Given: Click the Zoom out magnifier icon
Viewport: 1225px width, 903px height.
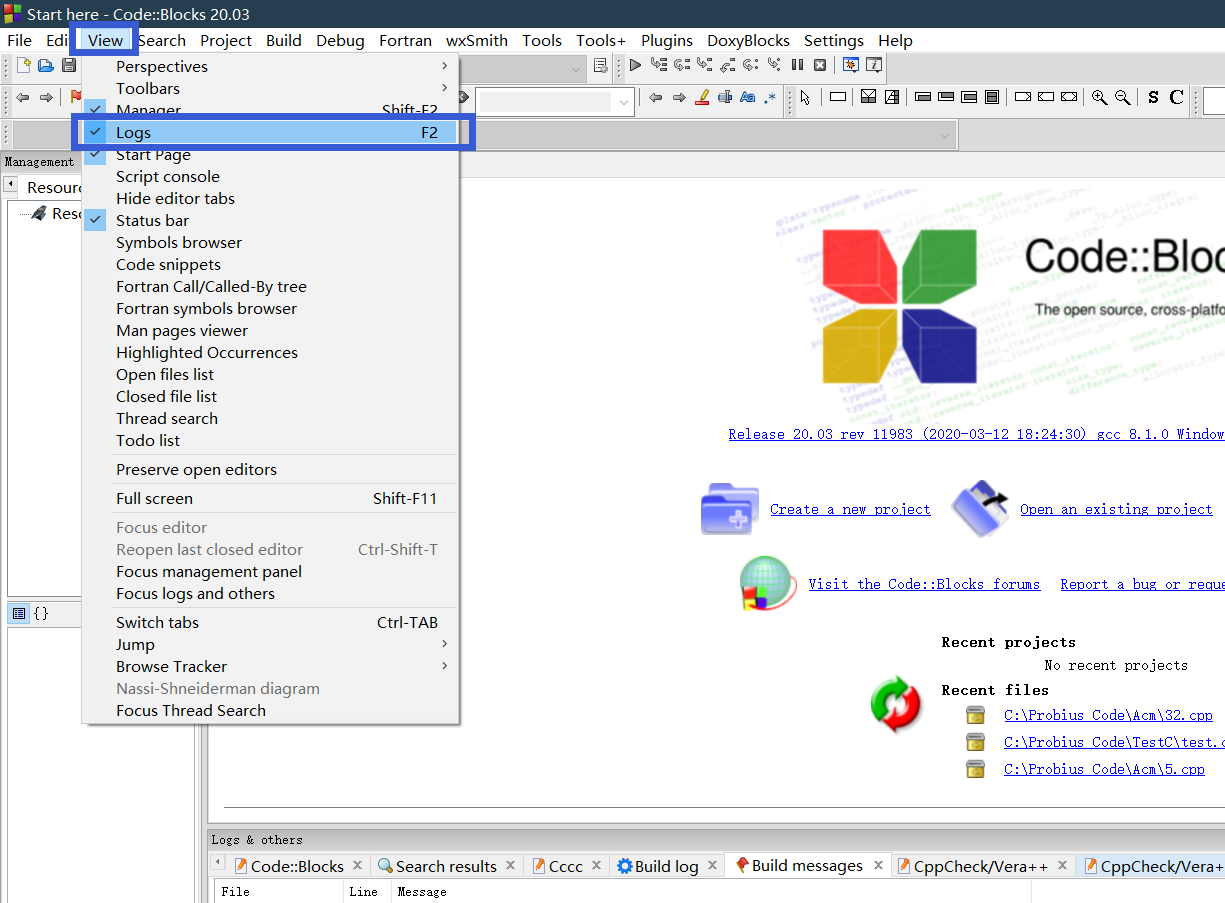Looking at the screenshot, I should point(1123,97).
